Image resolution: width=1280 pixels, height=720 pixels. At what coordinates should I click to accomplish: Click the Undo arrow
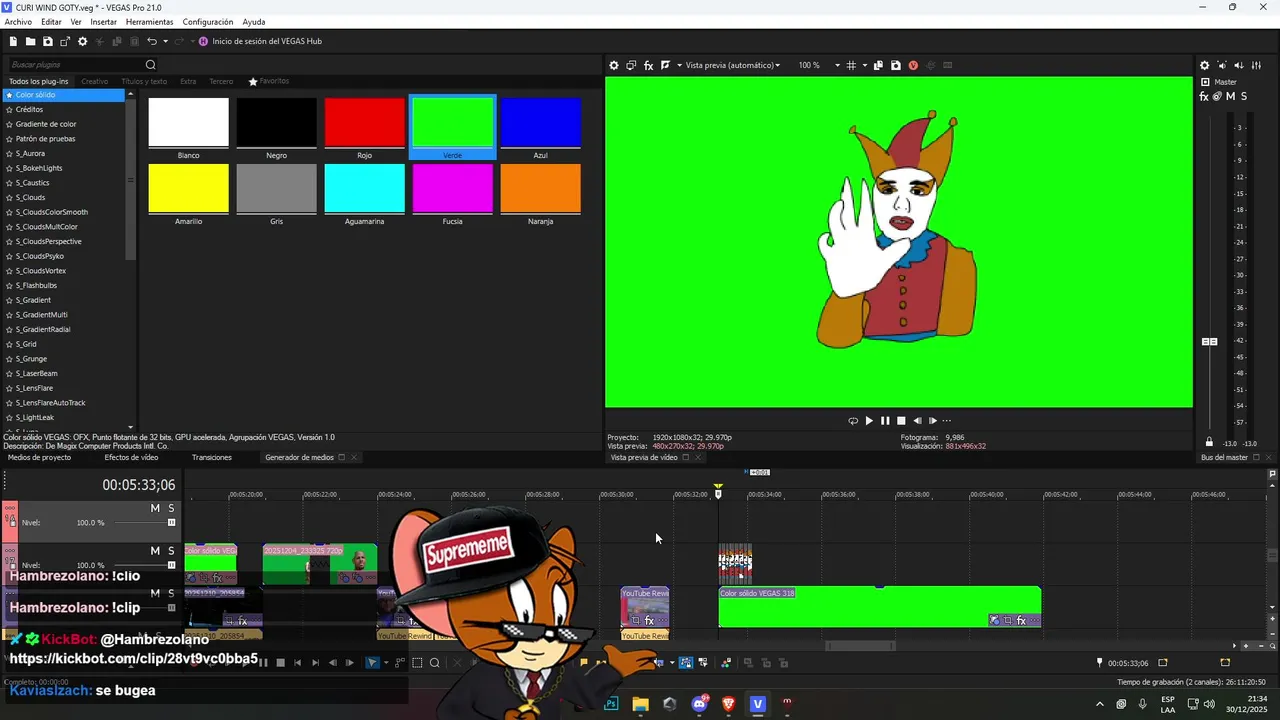pyautogui.click(x=151, y=41)
